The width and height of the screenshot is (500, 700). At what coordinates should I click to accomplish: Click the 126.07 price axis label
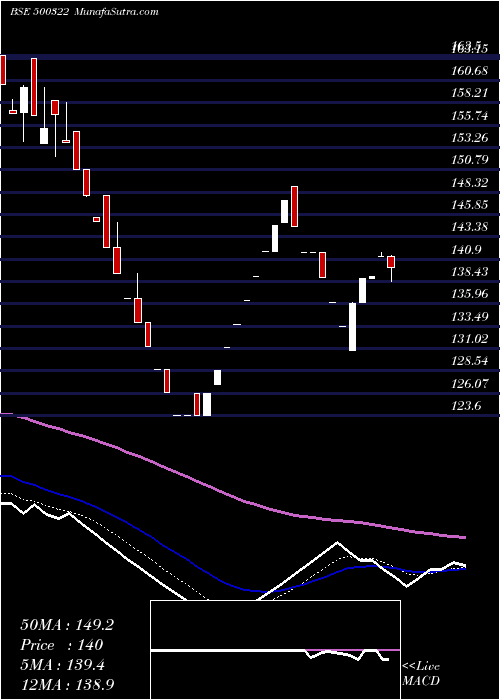point(470,383)
